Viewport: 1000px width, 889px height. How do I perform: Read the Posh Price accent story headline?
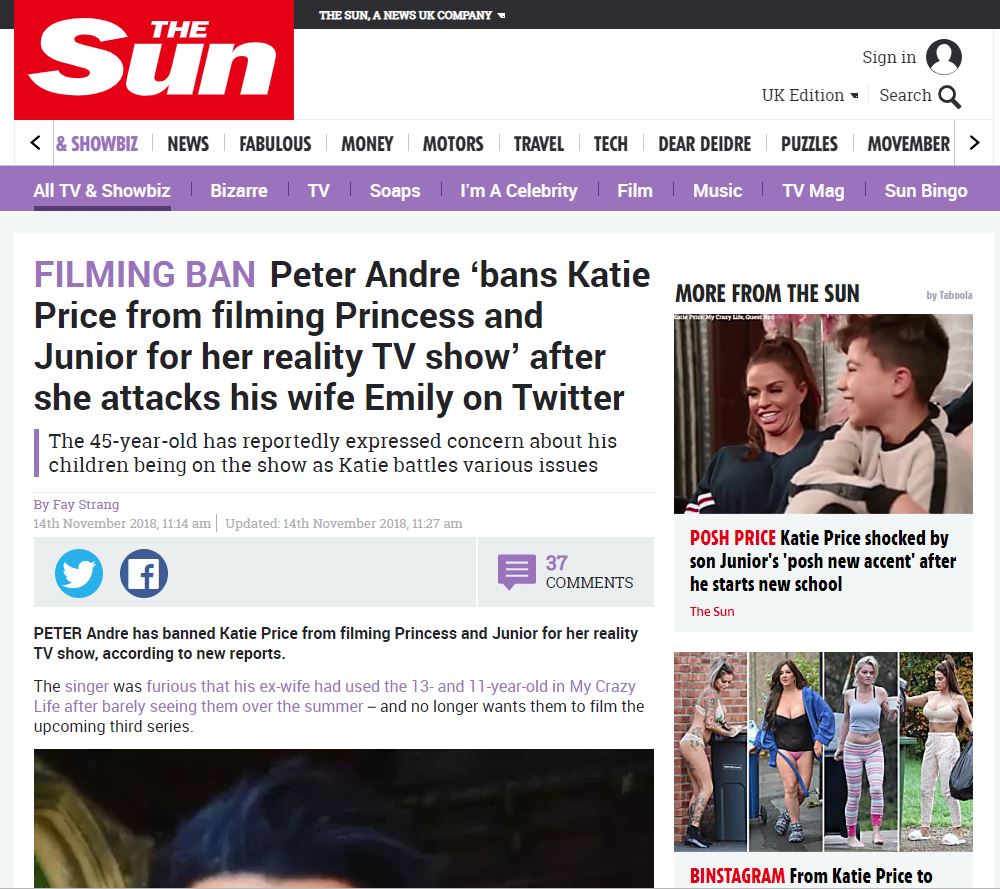822,561
